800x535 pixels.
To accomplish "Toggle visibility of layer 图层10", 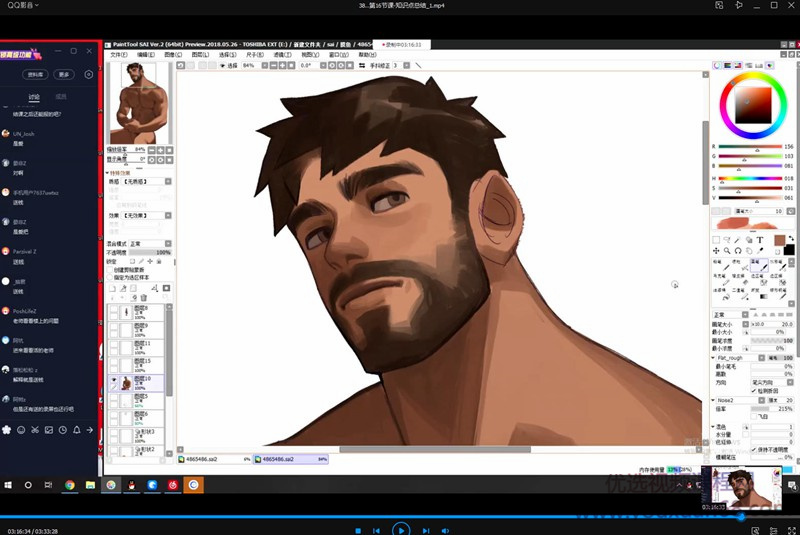I will [113, 382].
